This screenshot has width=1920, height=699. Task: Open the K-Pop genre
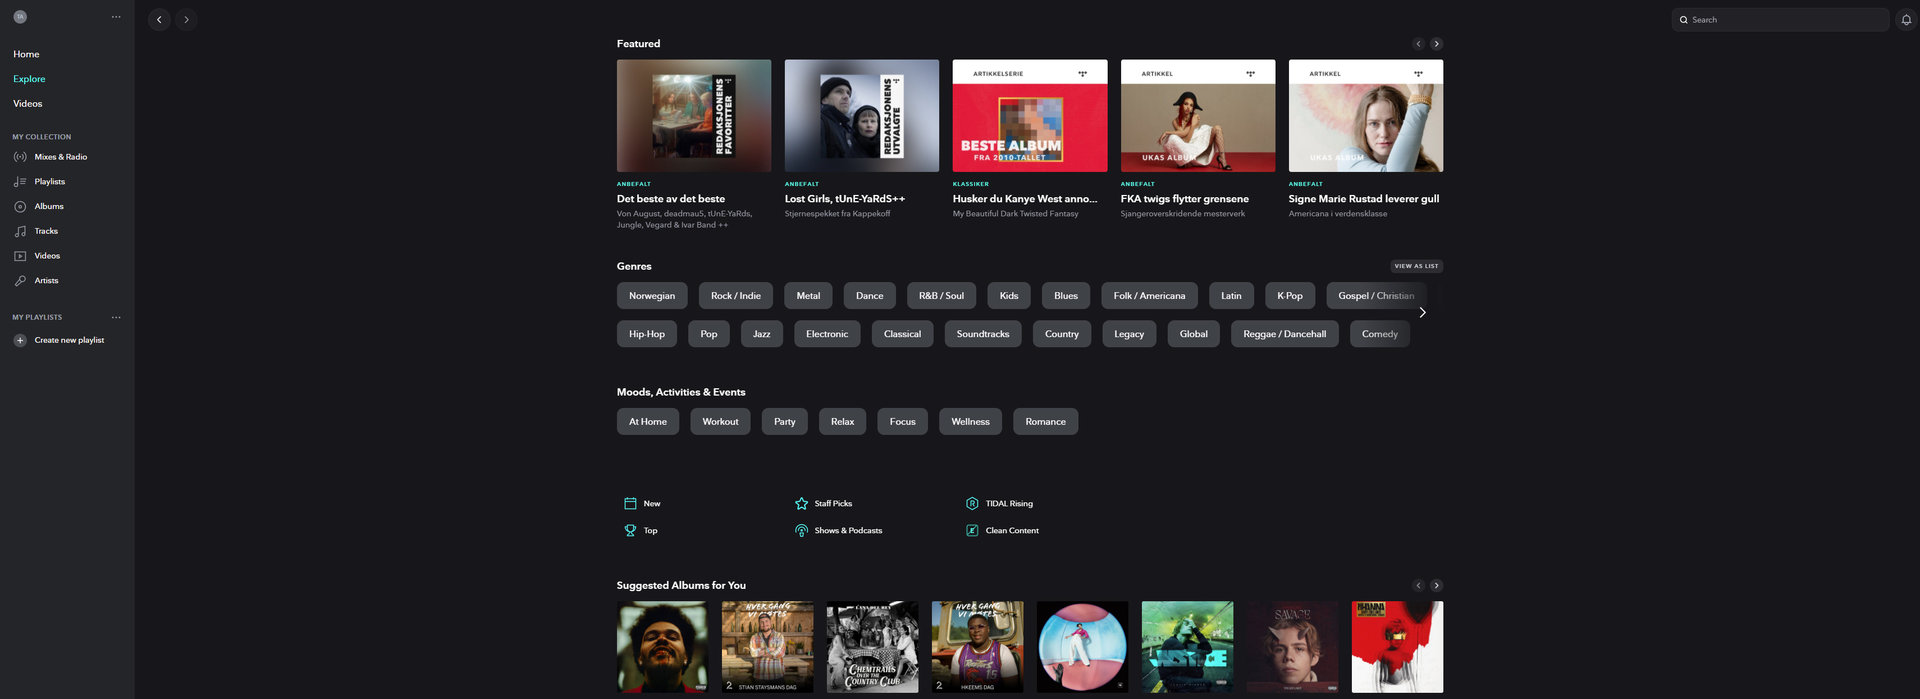1290,296
